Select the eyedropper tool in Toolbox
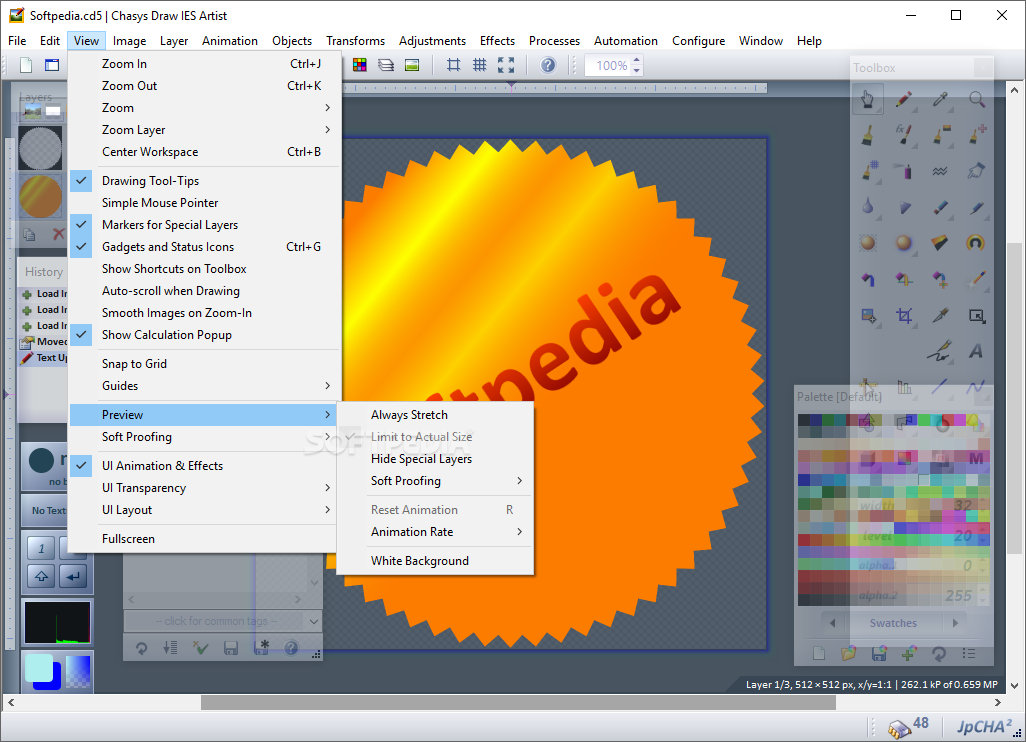 (x=940, y=99)
